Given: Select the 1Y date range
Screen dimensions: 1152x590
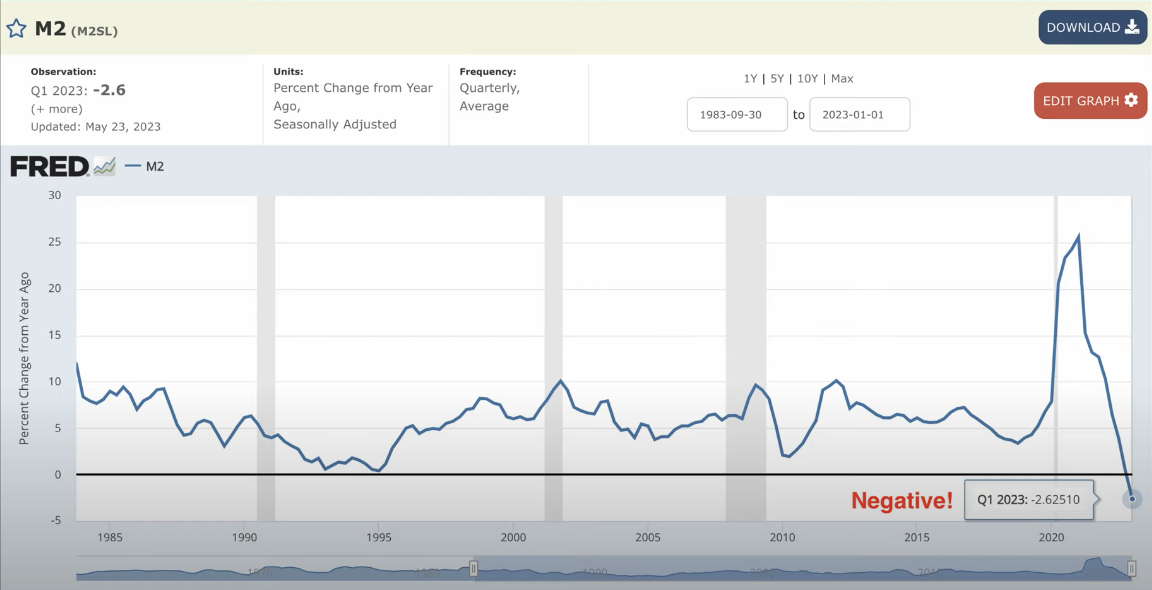Looking at the screenshot, I should [750, 79].
